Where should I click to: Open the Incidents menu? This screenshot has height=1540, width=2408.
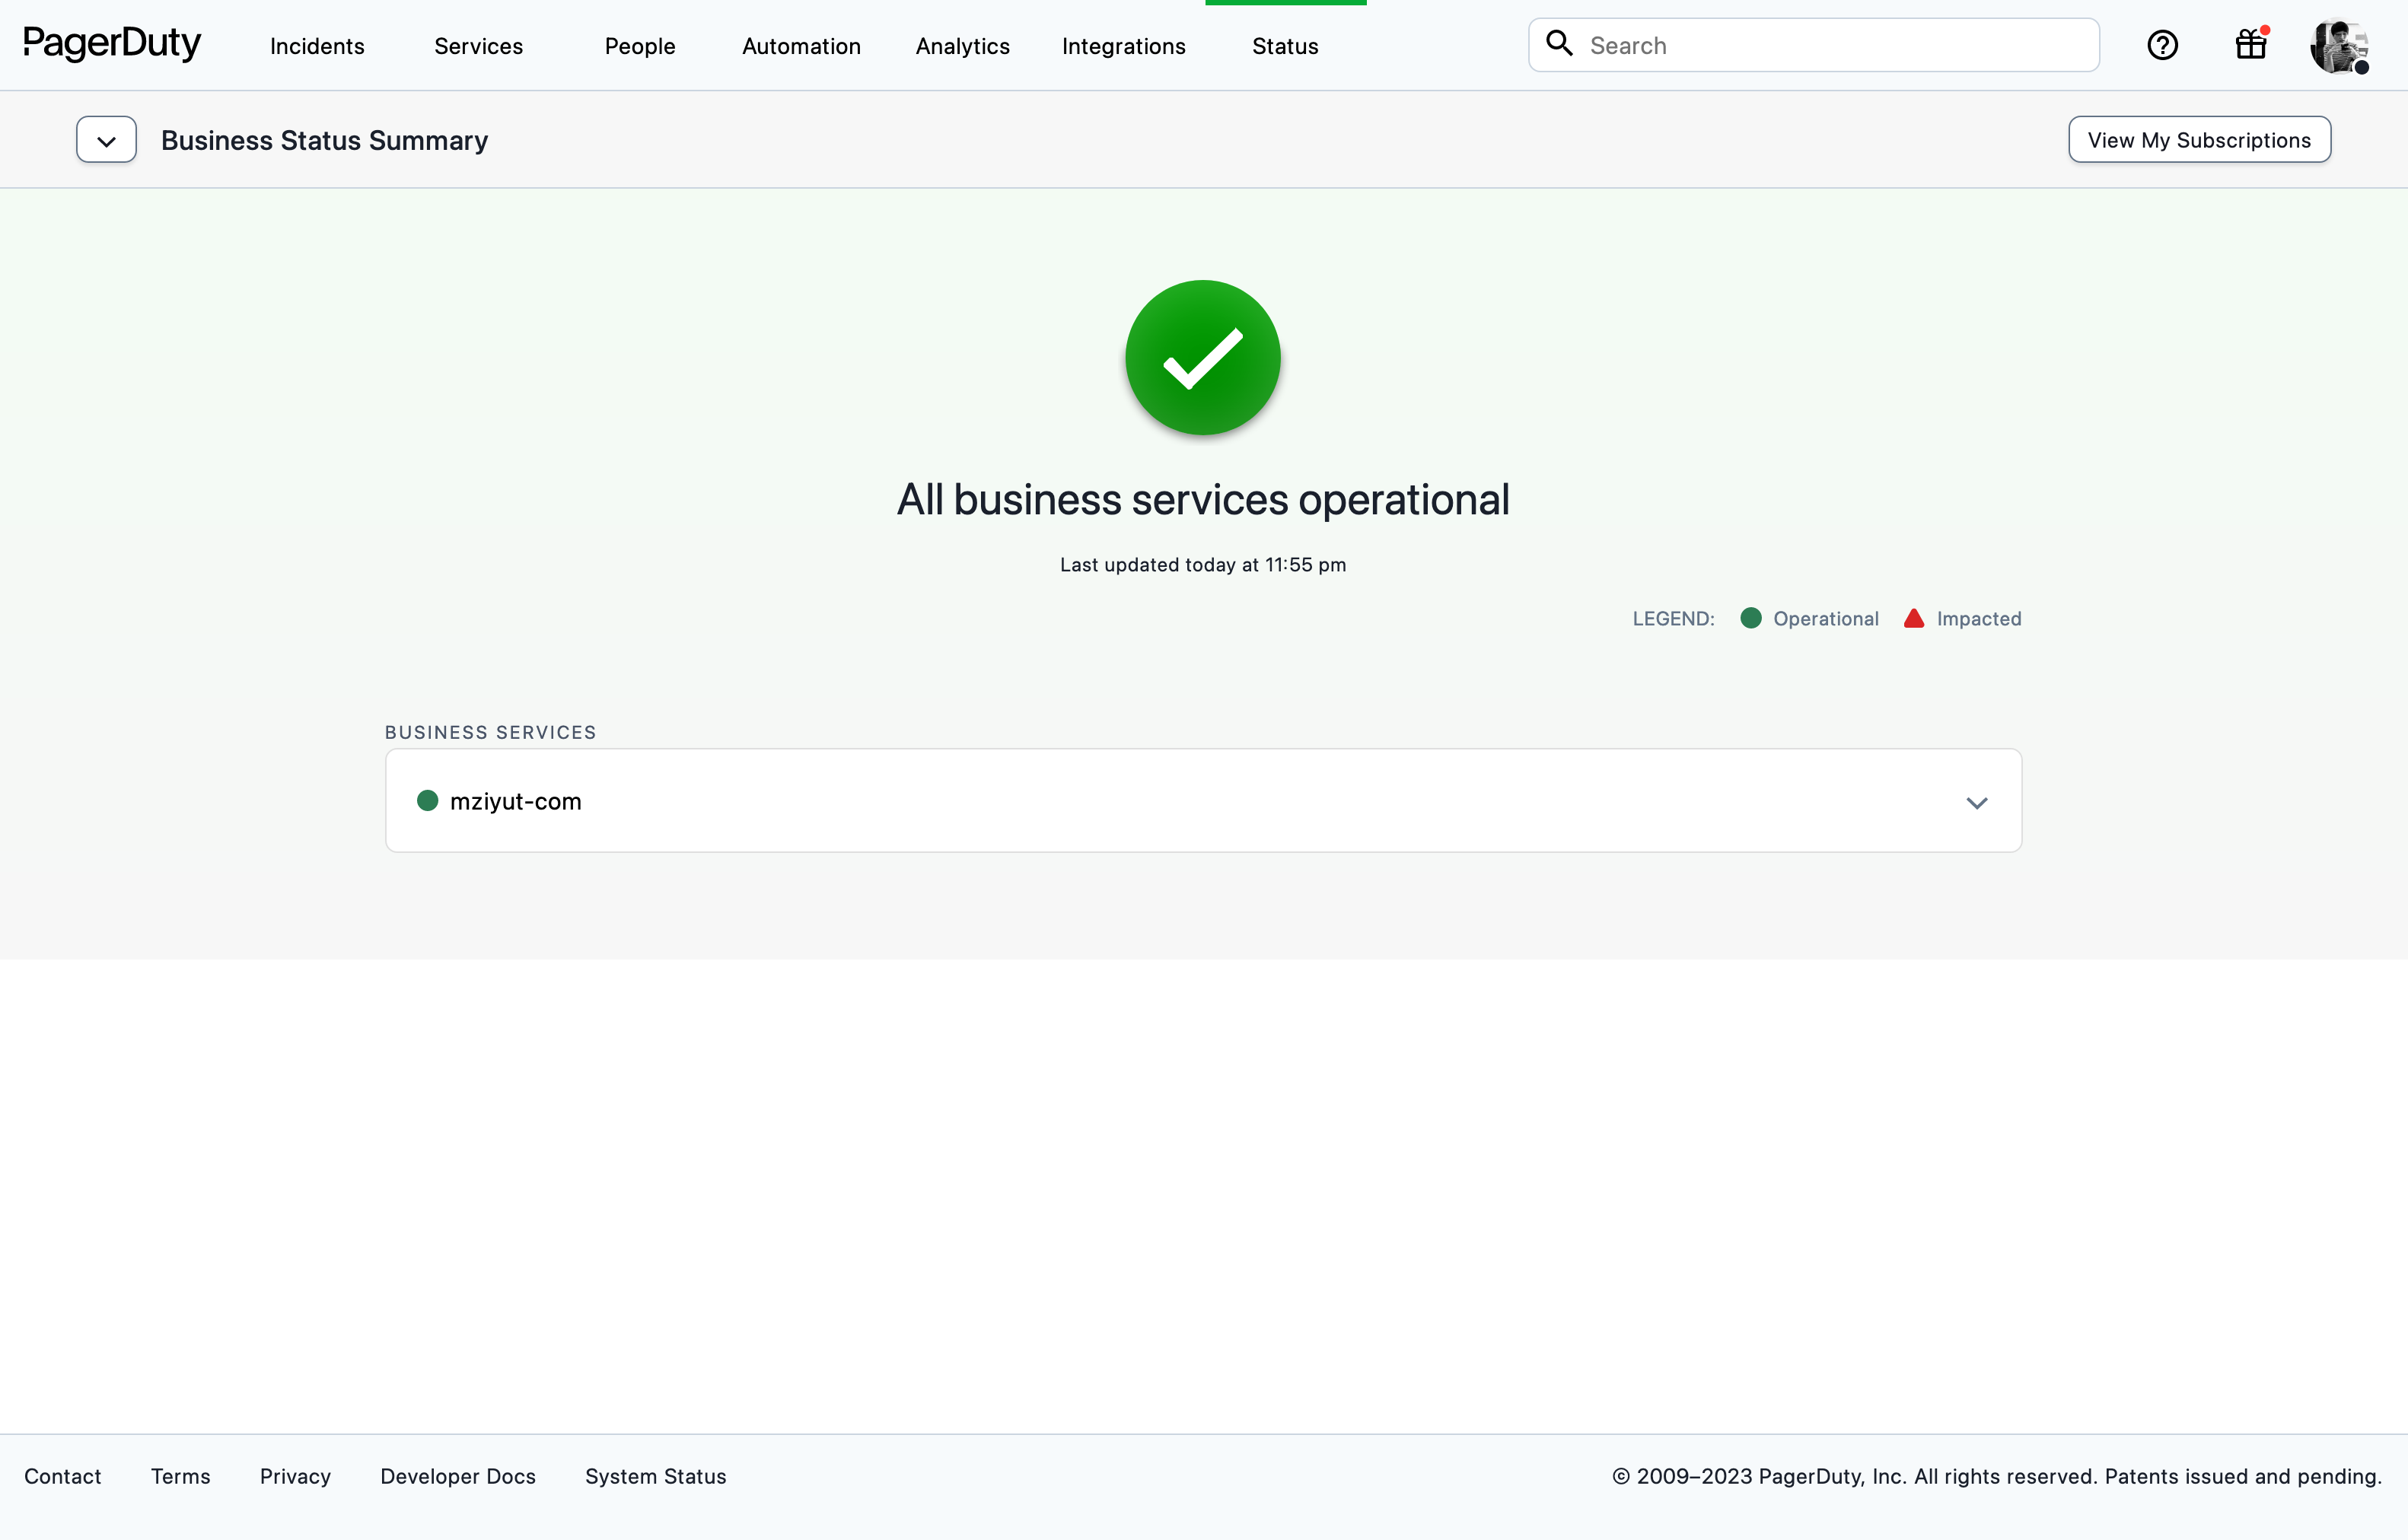[x=317, y=46]
